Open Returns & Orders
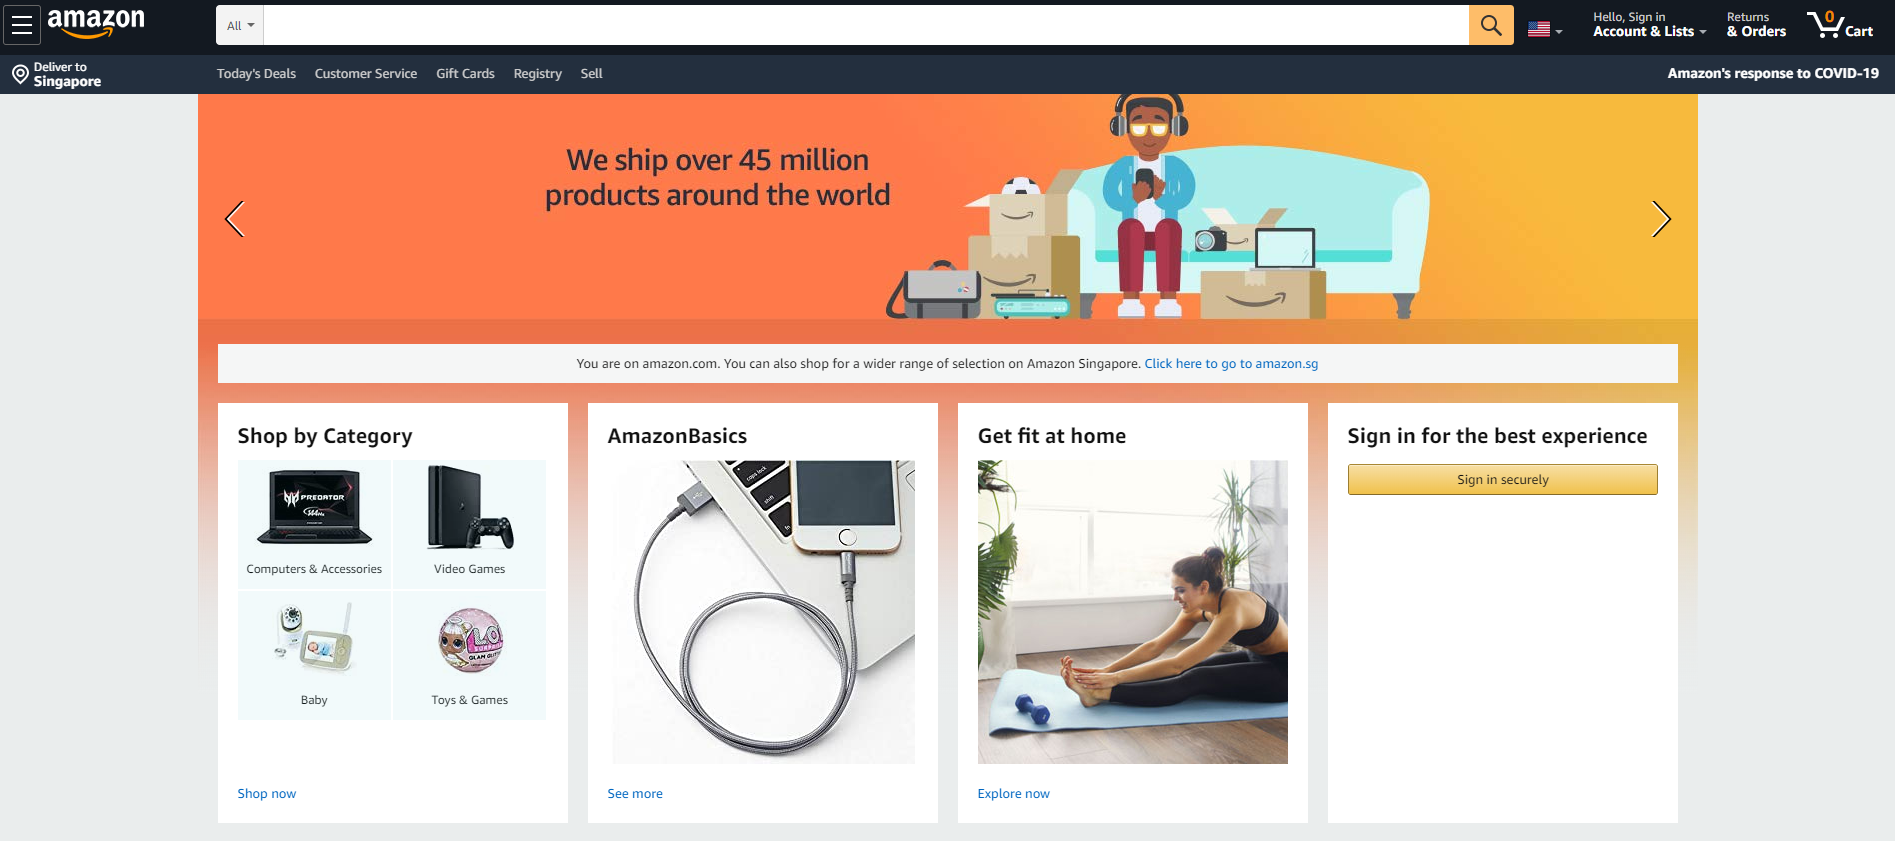 1756,25
